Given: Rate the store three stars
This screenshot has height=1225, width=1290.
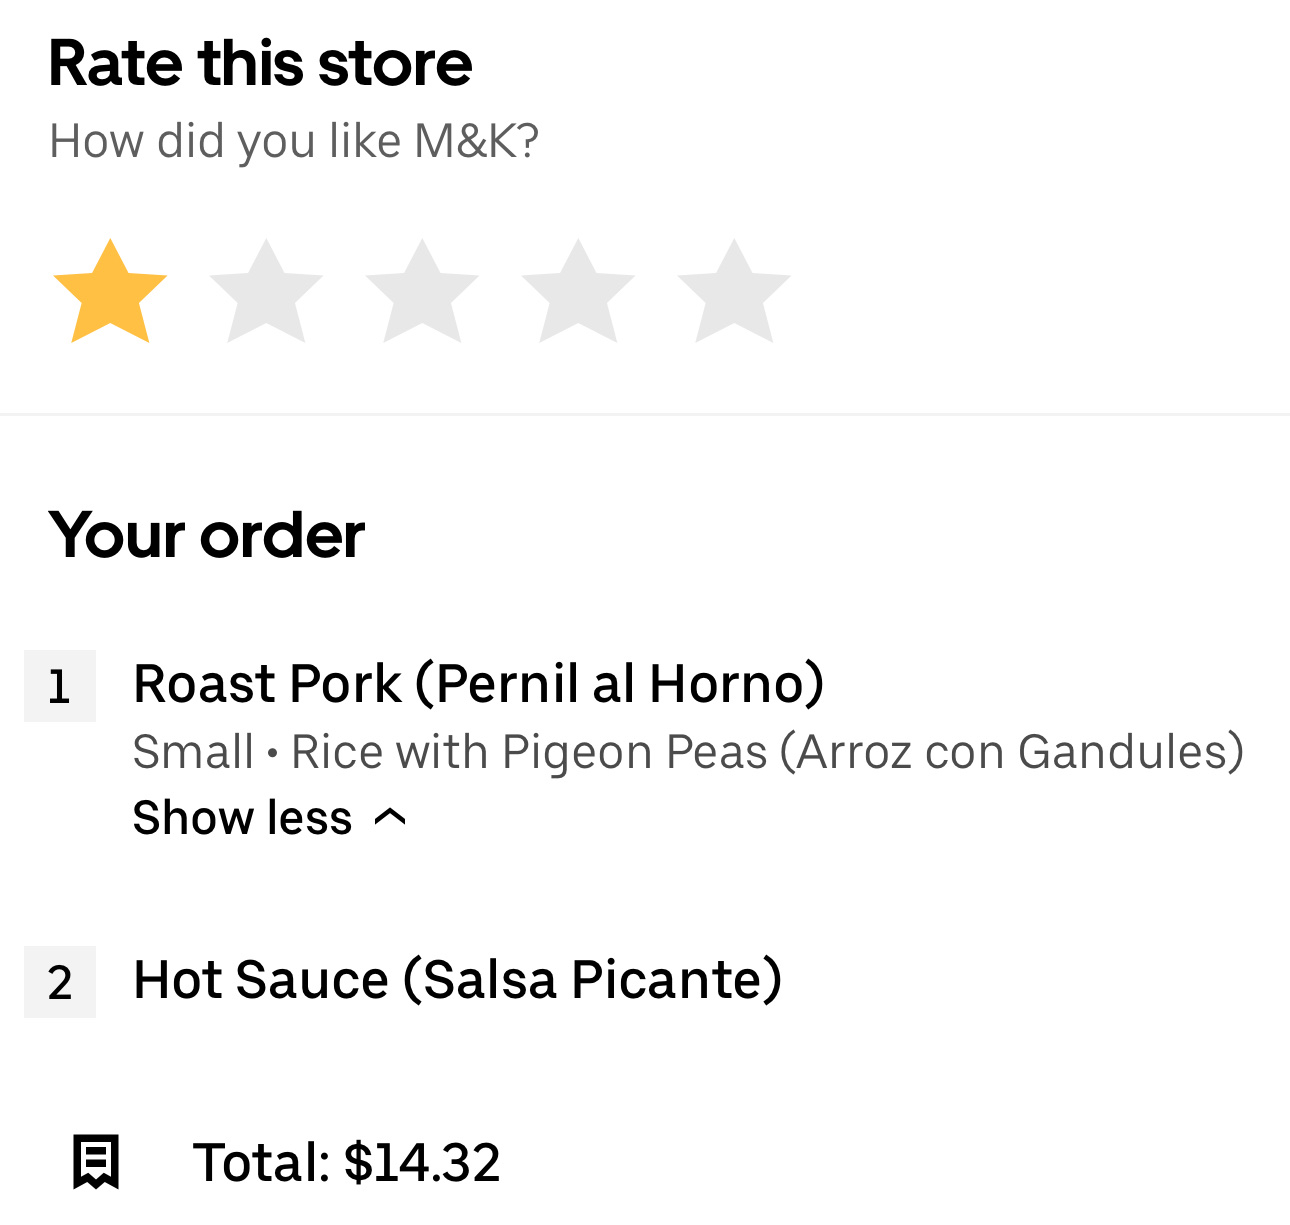Looking at the screenshot, I should (x=422, y=292).
